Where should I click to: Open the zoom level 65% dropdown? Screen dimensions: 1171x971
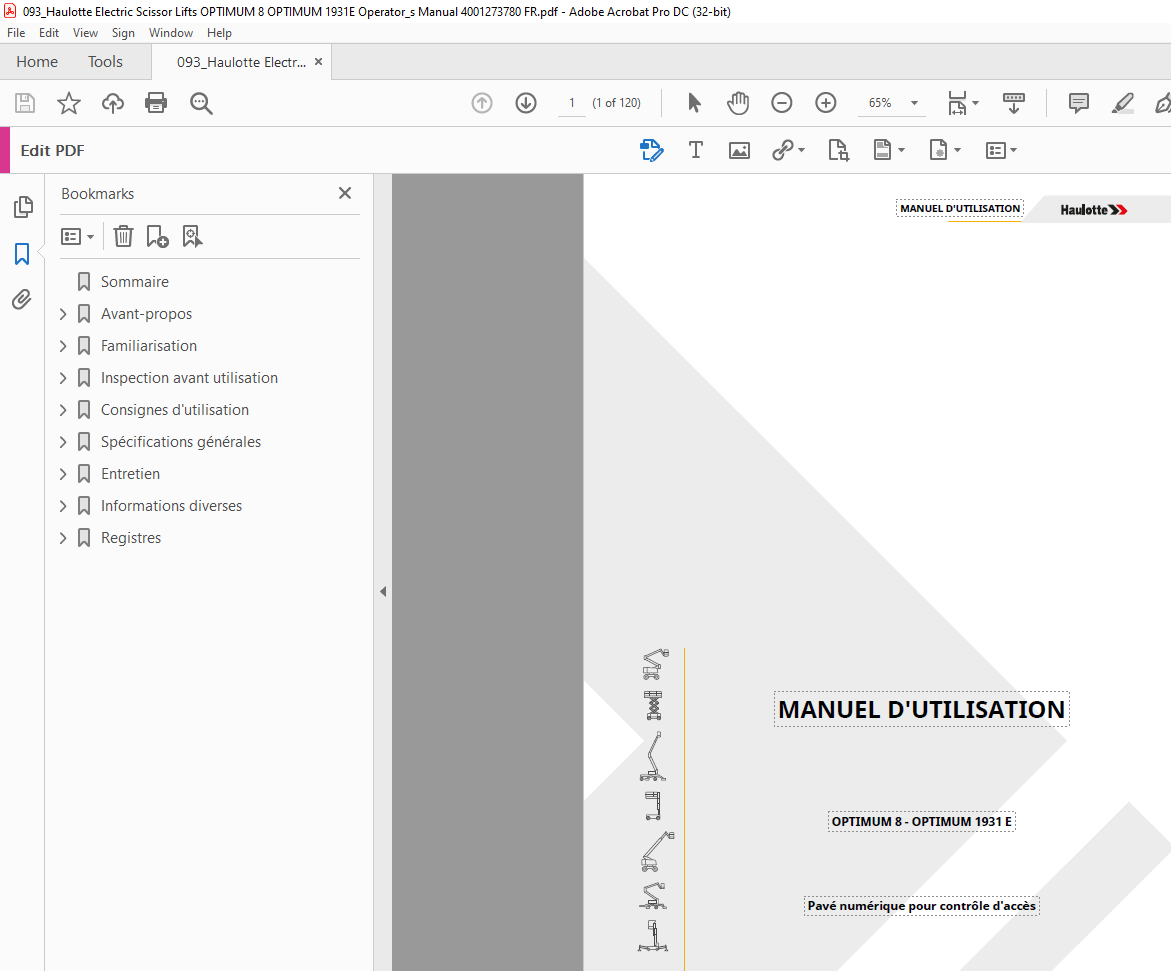tap(914, 103)
